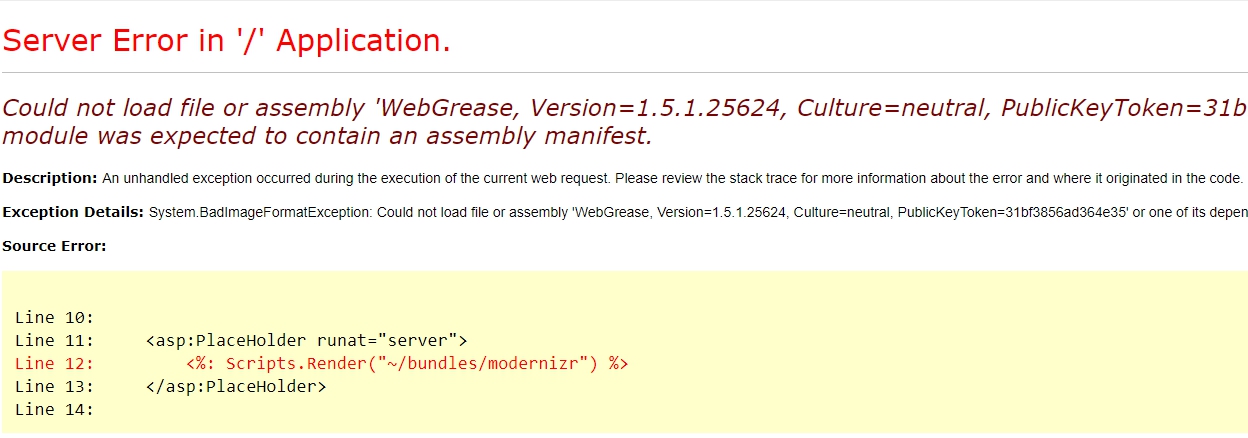The height and width of the screenshot is (438, 1248).
Task: Click the bold 'Exception Details:' label
Action: [73, 212]
